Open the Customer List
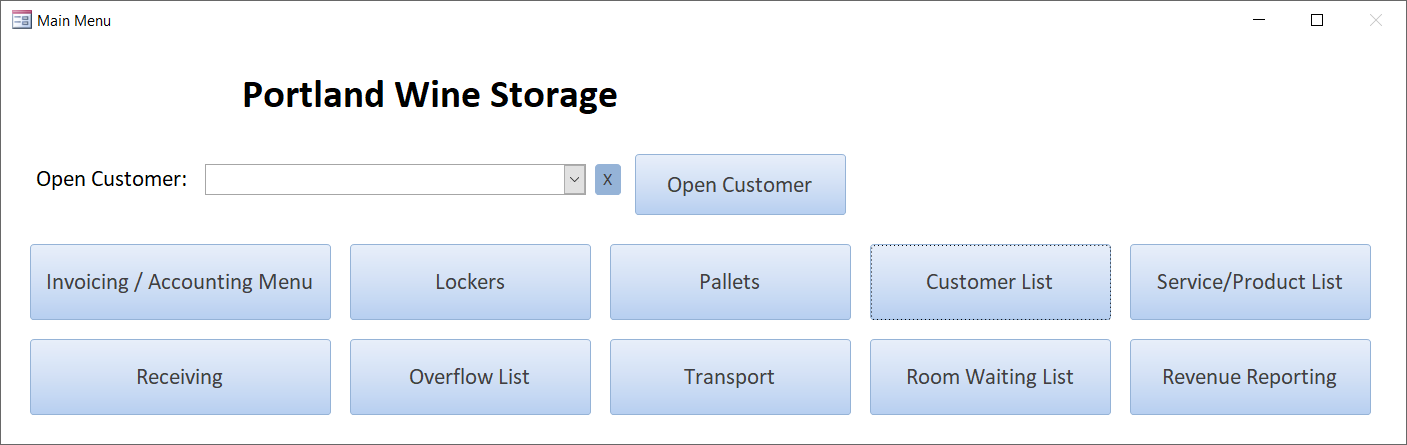The image size is (1407, 445). (x=990, y=282)
